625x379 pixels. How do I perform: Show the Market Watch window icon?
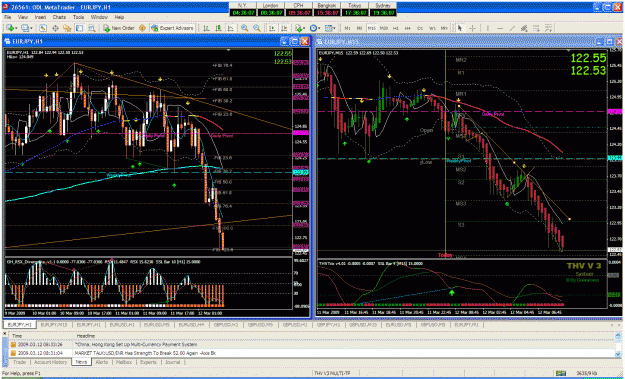pyautogui.click(x=43, y=28)
